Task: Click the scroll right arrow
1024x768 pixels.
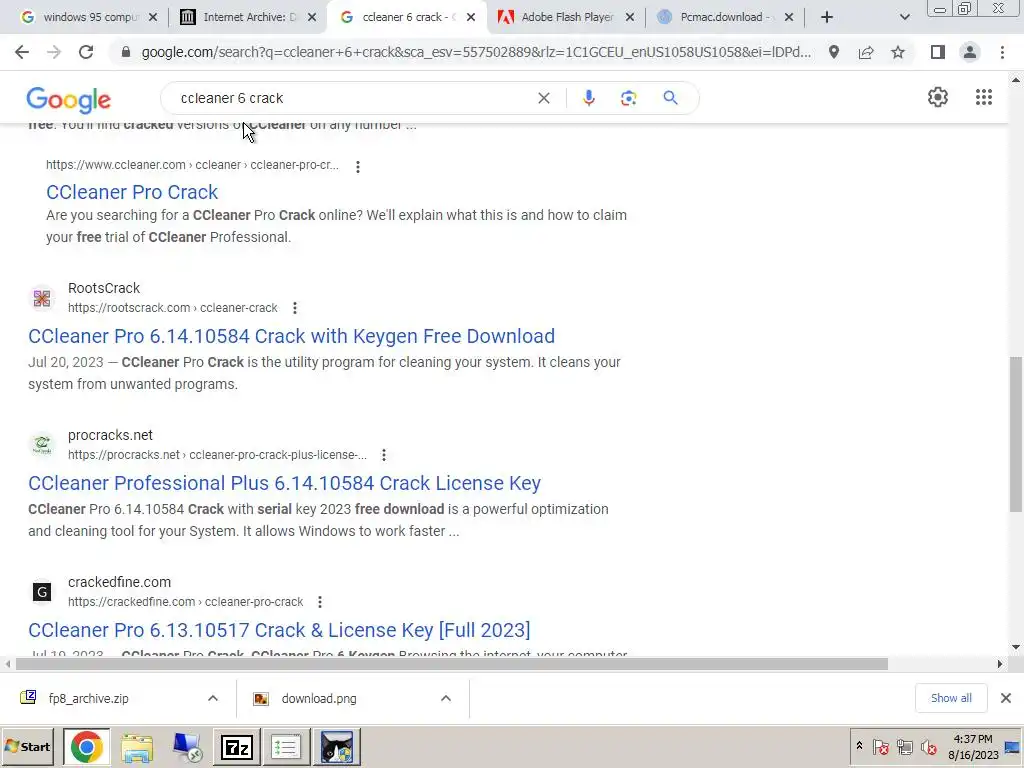Action: 999,664
